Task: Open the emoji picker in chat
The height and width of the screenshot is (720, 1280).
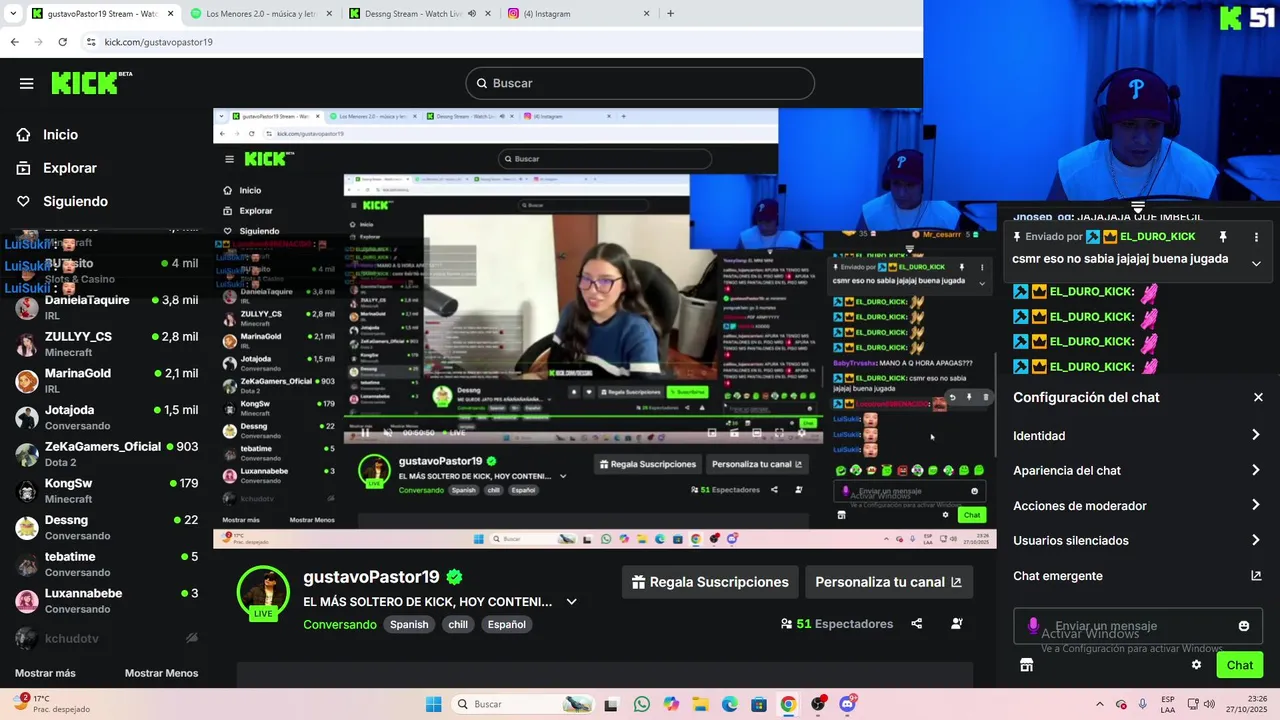Action: pyautogui.click(x=1244, y=626)
